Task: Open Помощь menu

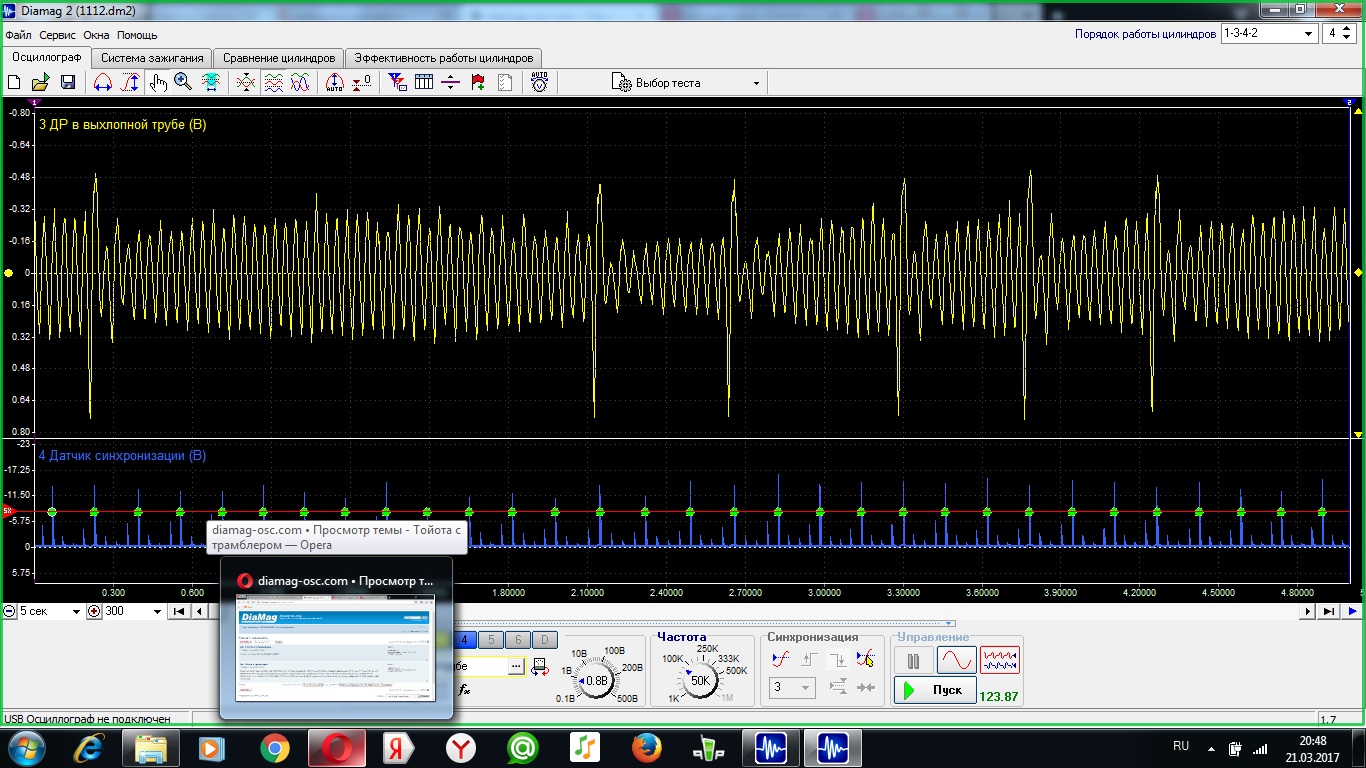Action: [137, 35]
